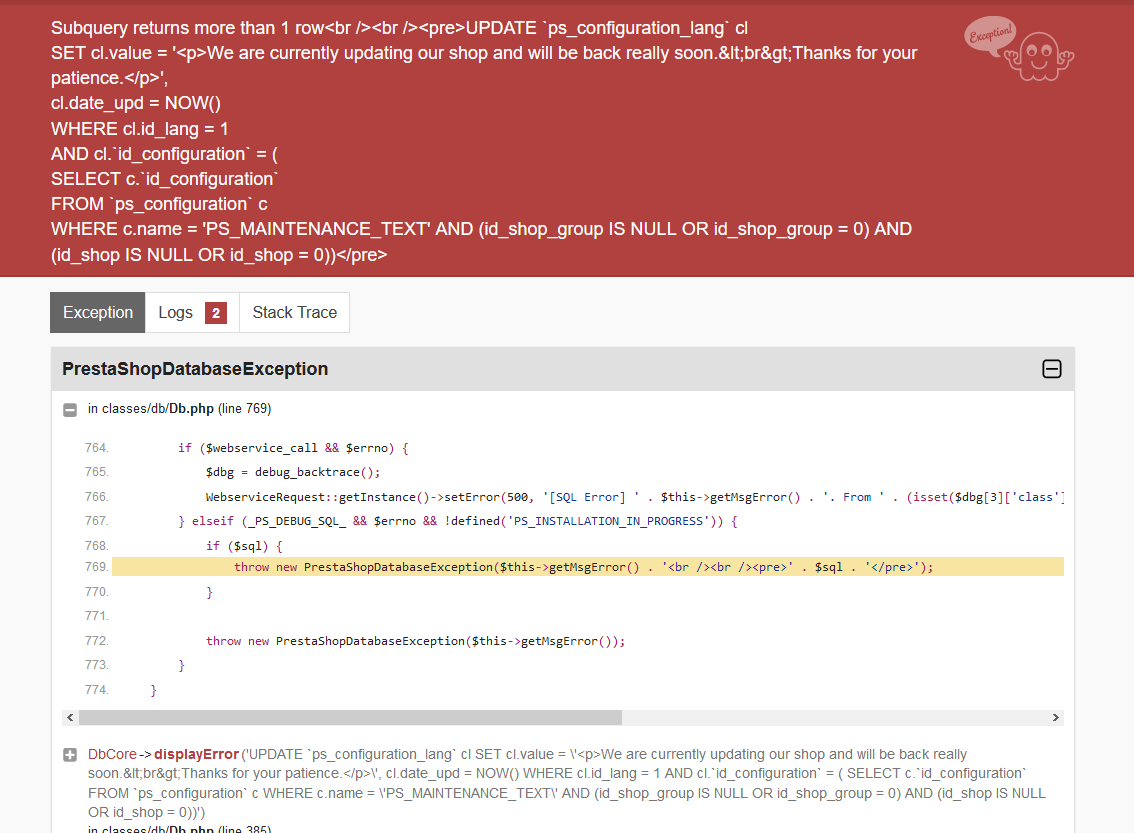Click the red Logs count badge
The width and height of the screenshot is (1134, 833).
[x=216, y=313]
